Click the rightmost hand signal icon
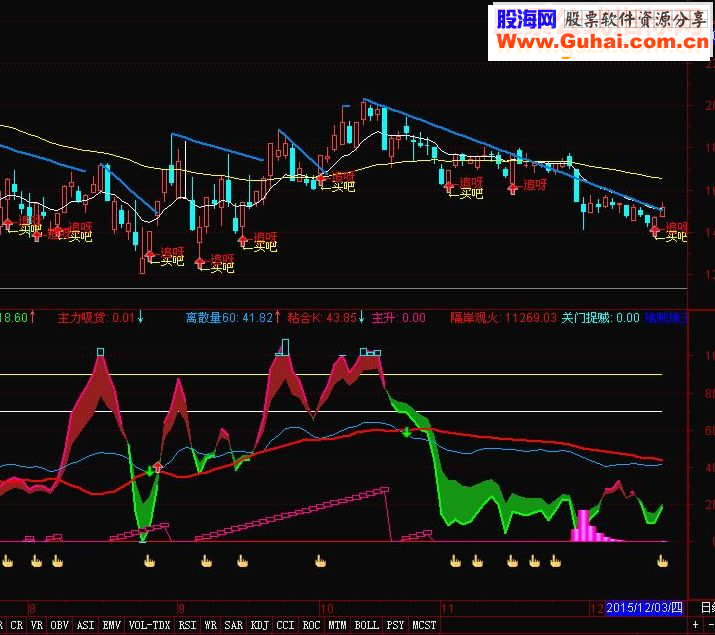The height and width of the screenshot is (635, 715). click(662, 561)
